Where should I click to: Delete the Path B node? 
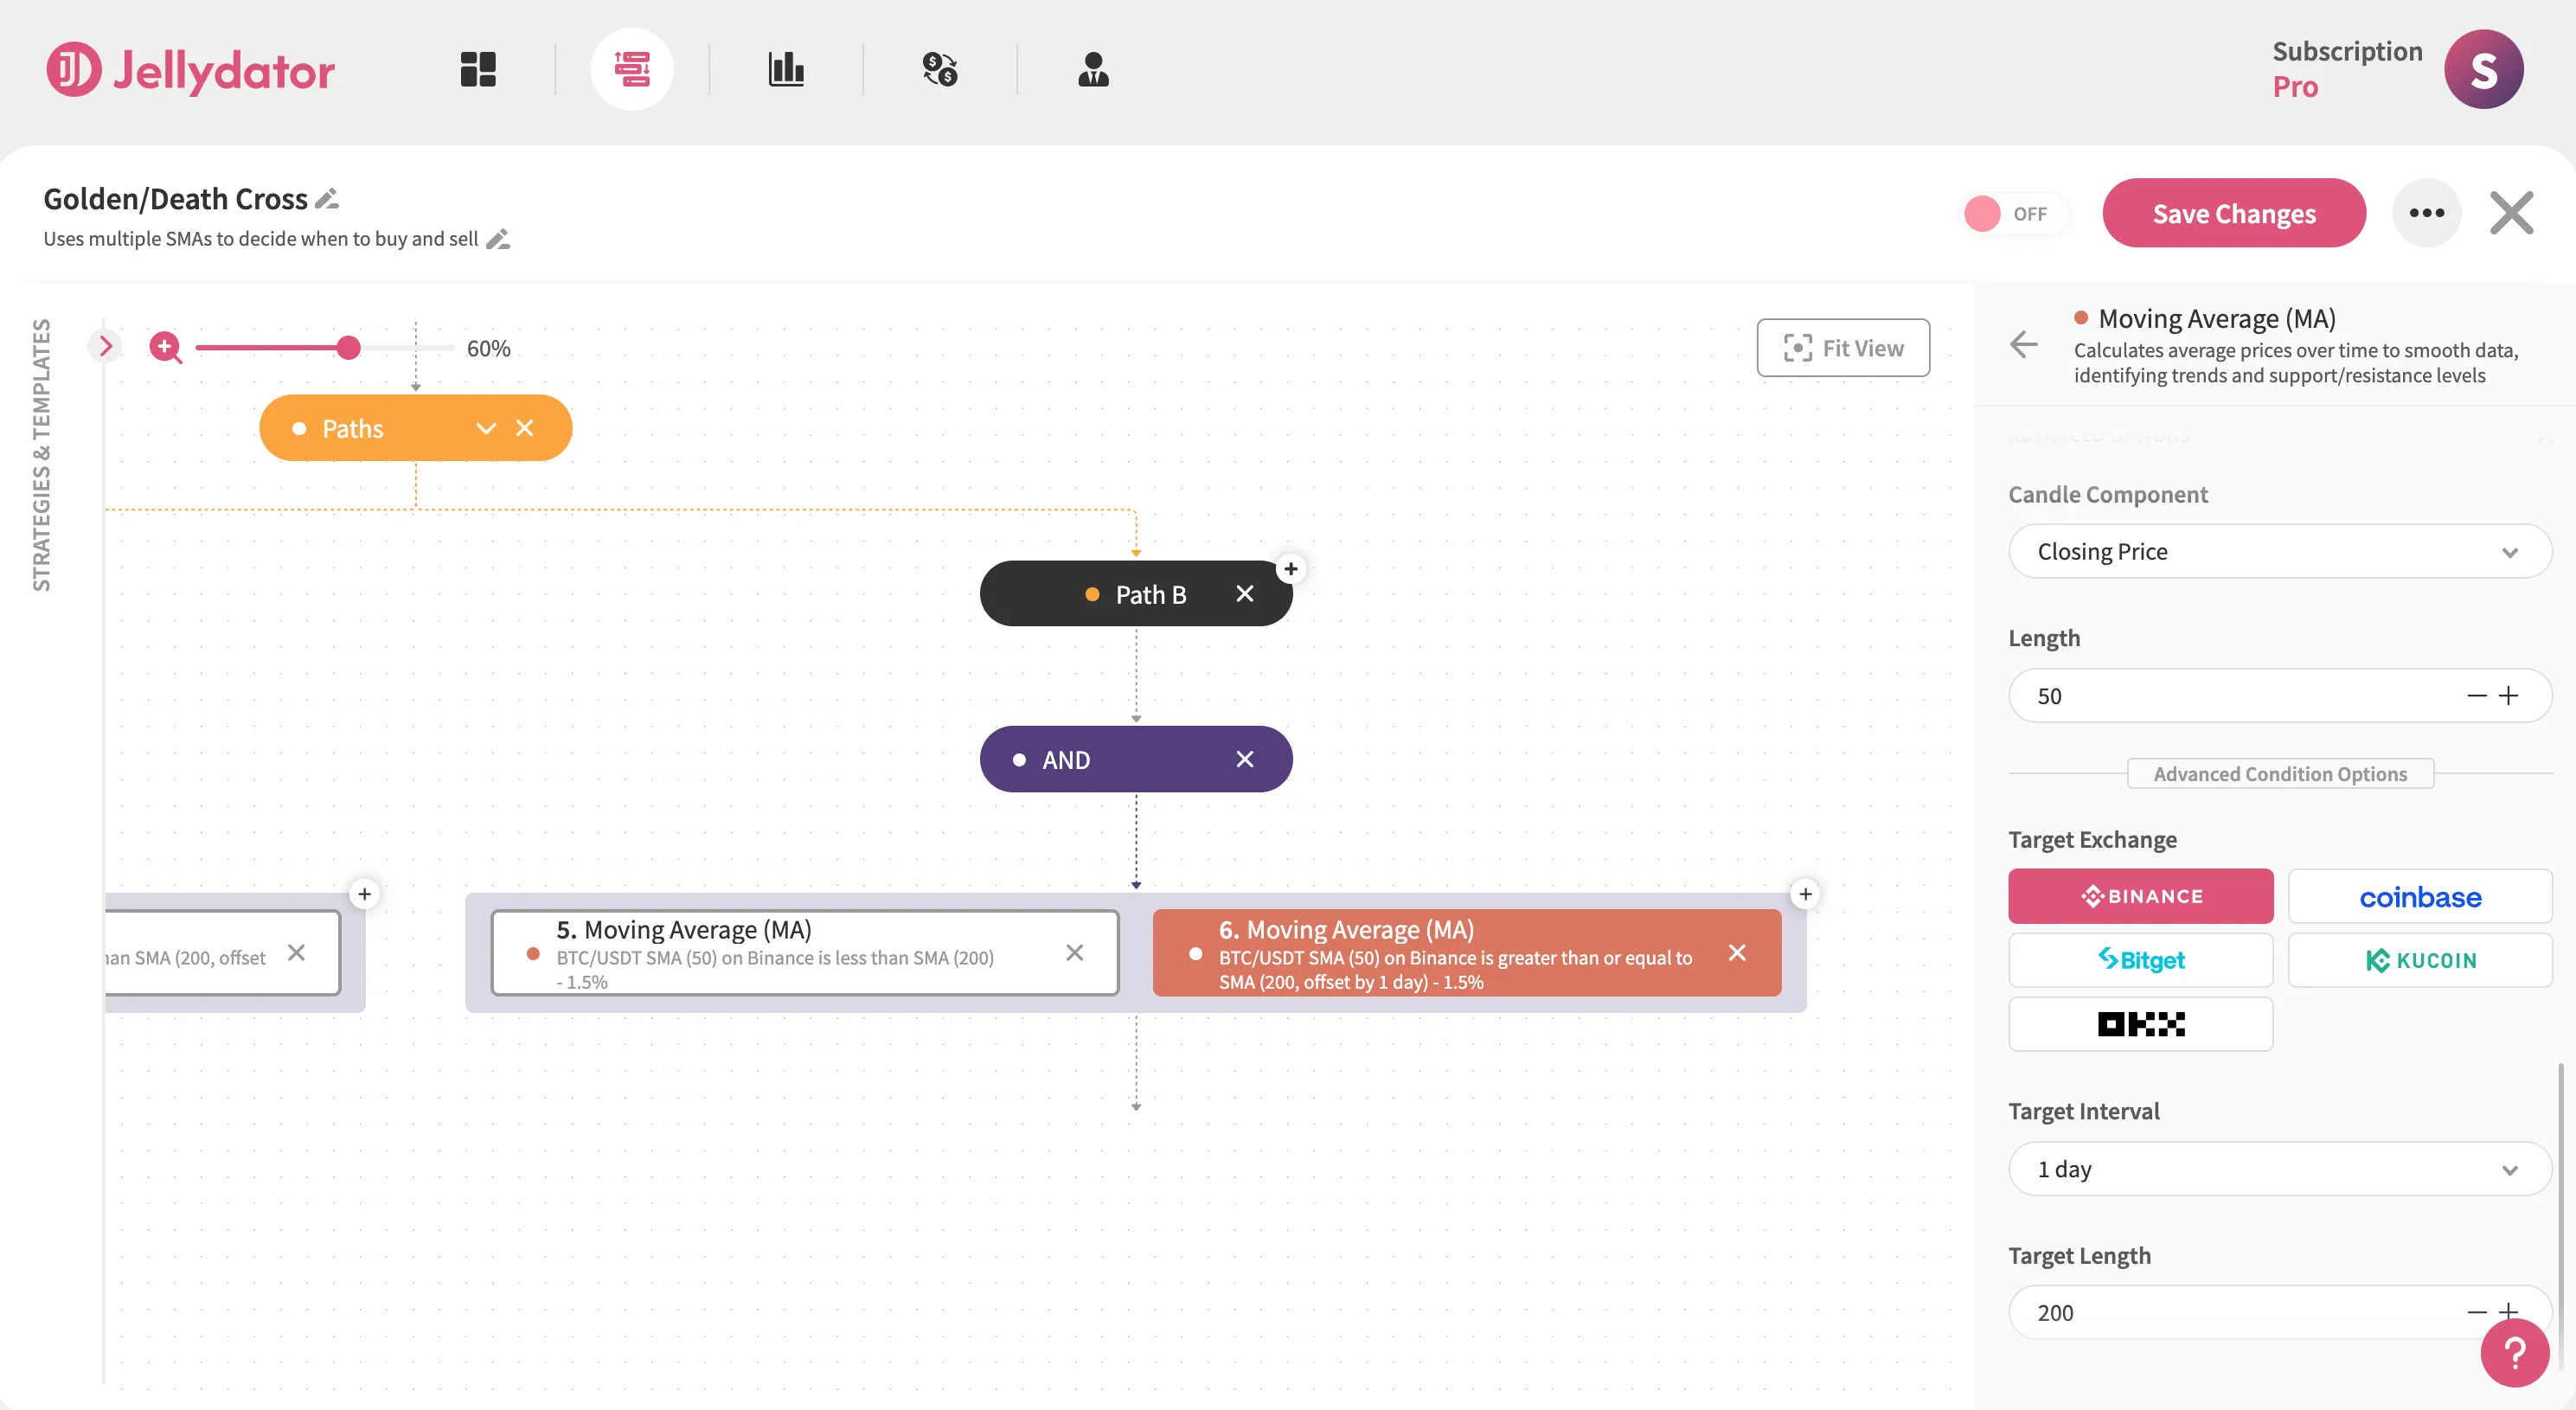1245,594
